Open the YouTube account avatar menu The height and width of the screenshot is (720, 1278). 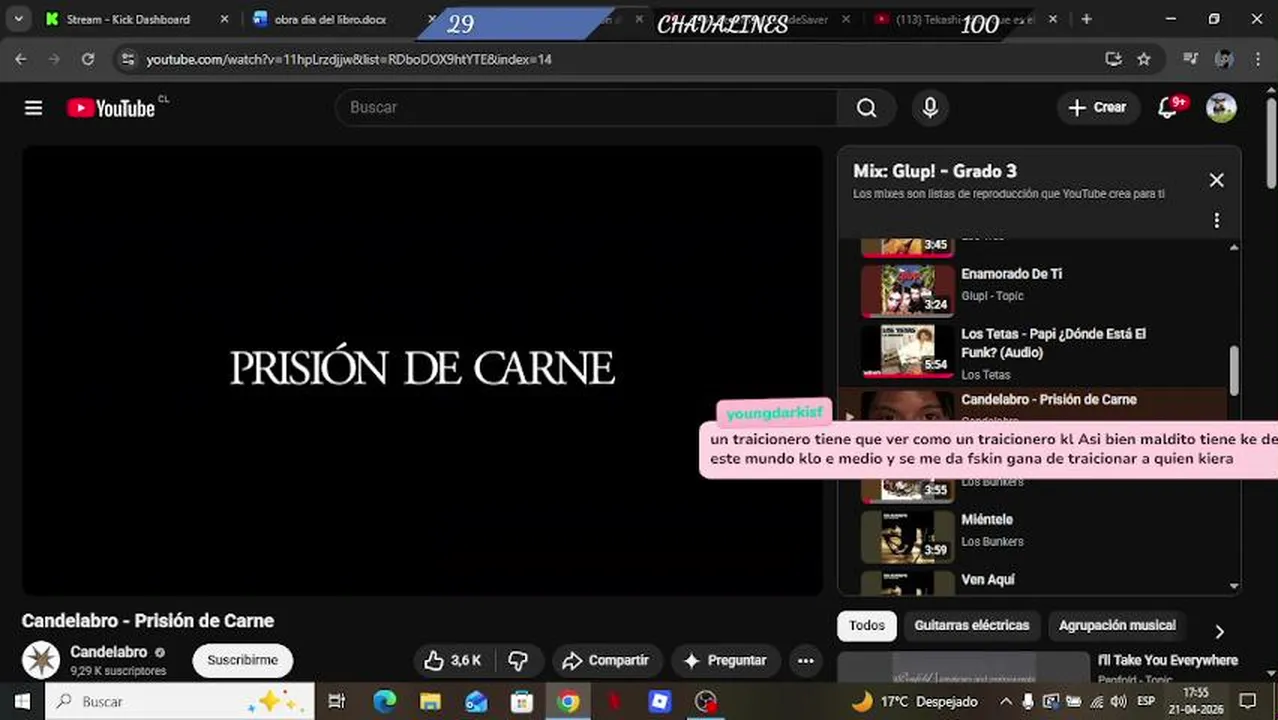coord(1221,108)
